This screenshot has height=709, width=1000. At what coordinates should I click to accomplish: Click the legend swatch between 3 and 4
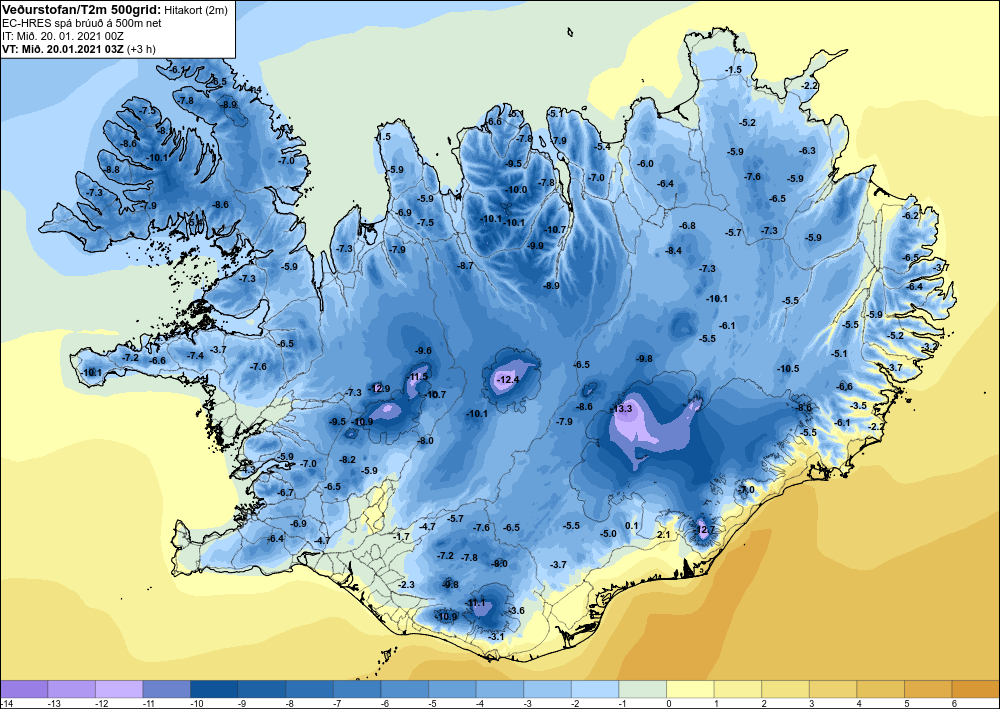(x=833, y=689)
